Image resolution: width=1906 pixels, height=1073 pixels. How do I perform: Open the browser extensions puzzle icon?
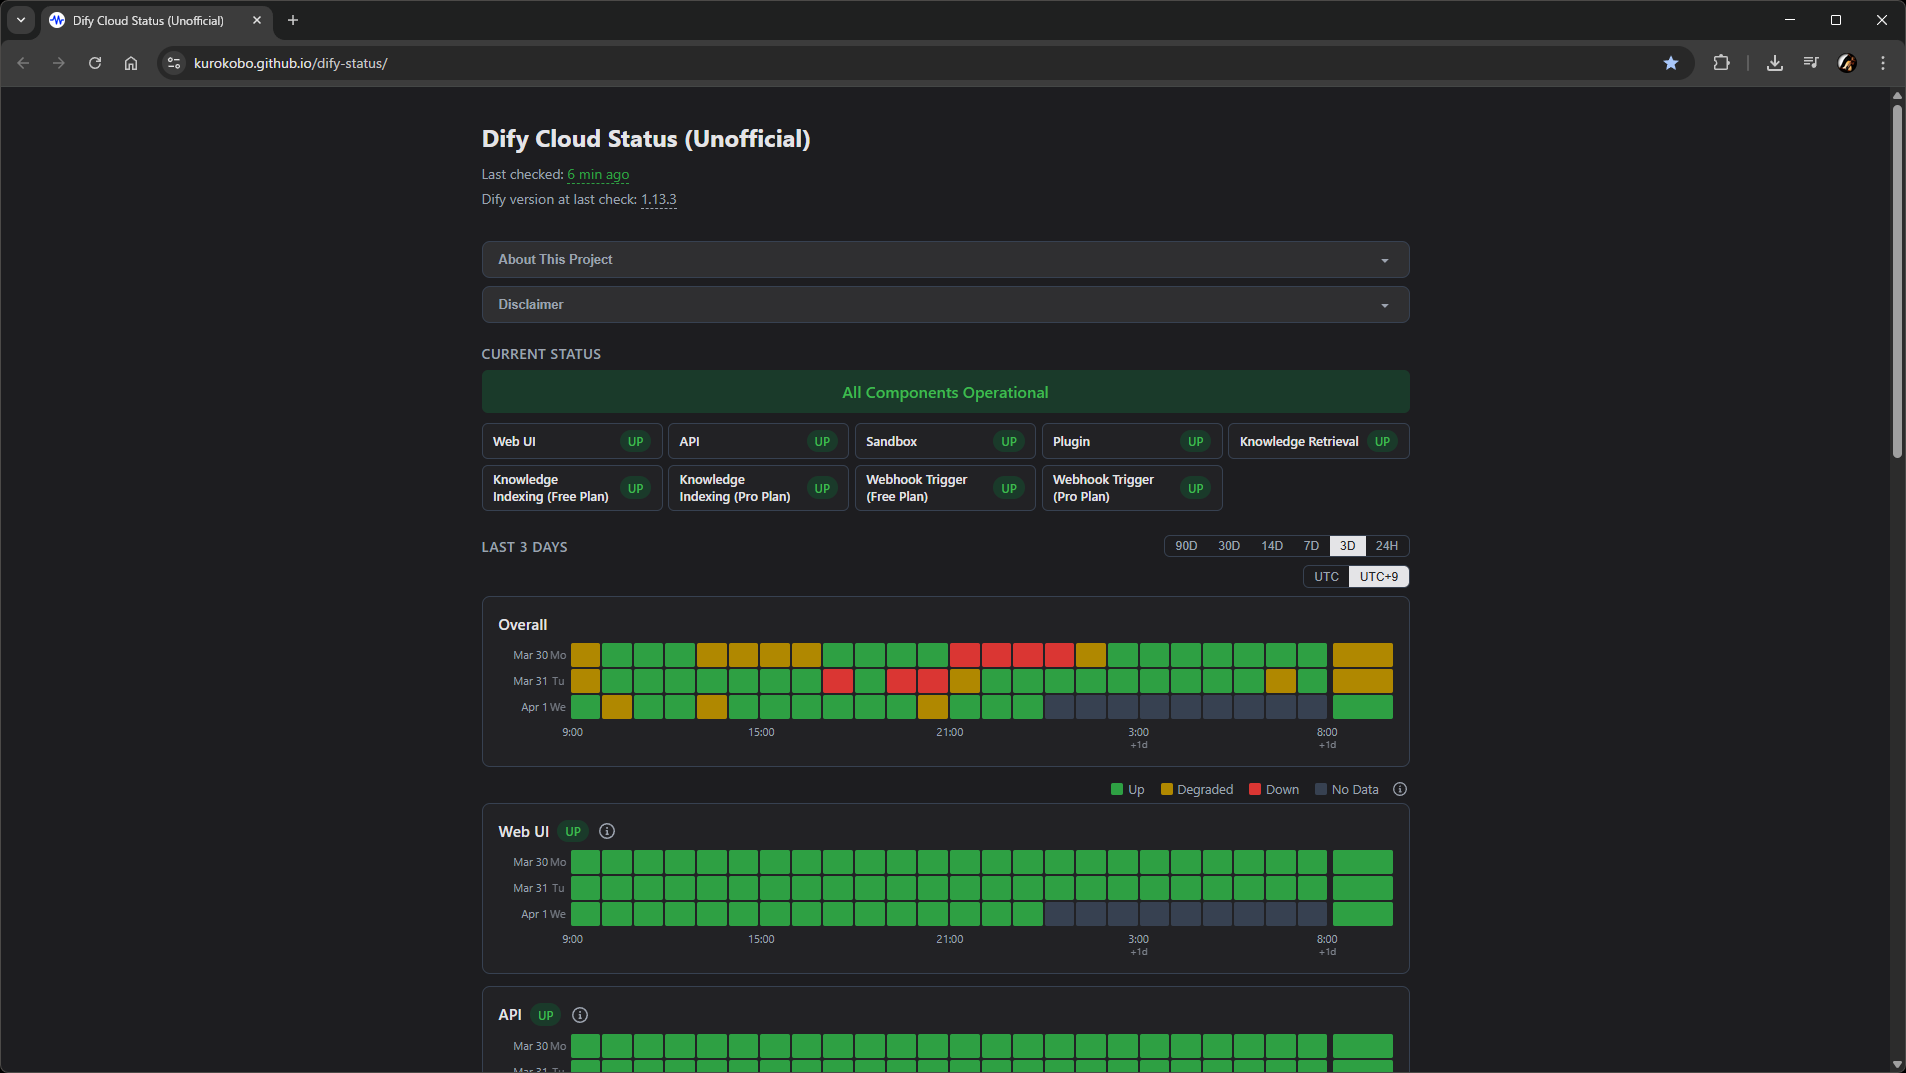[1721, 63]
